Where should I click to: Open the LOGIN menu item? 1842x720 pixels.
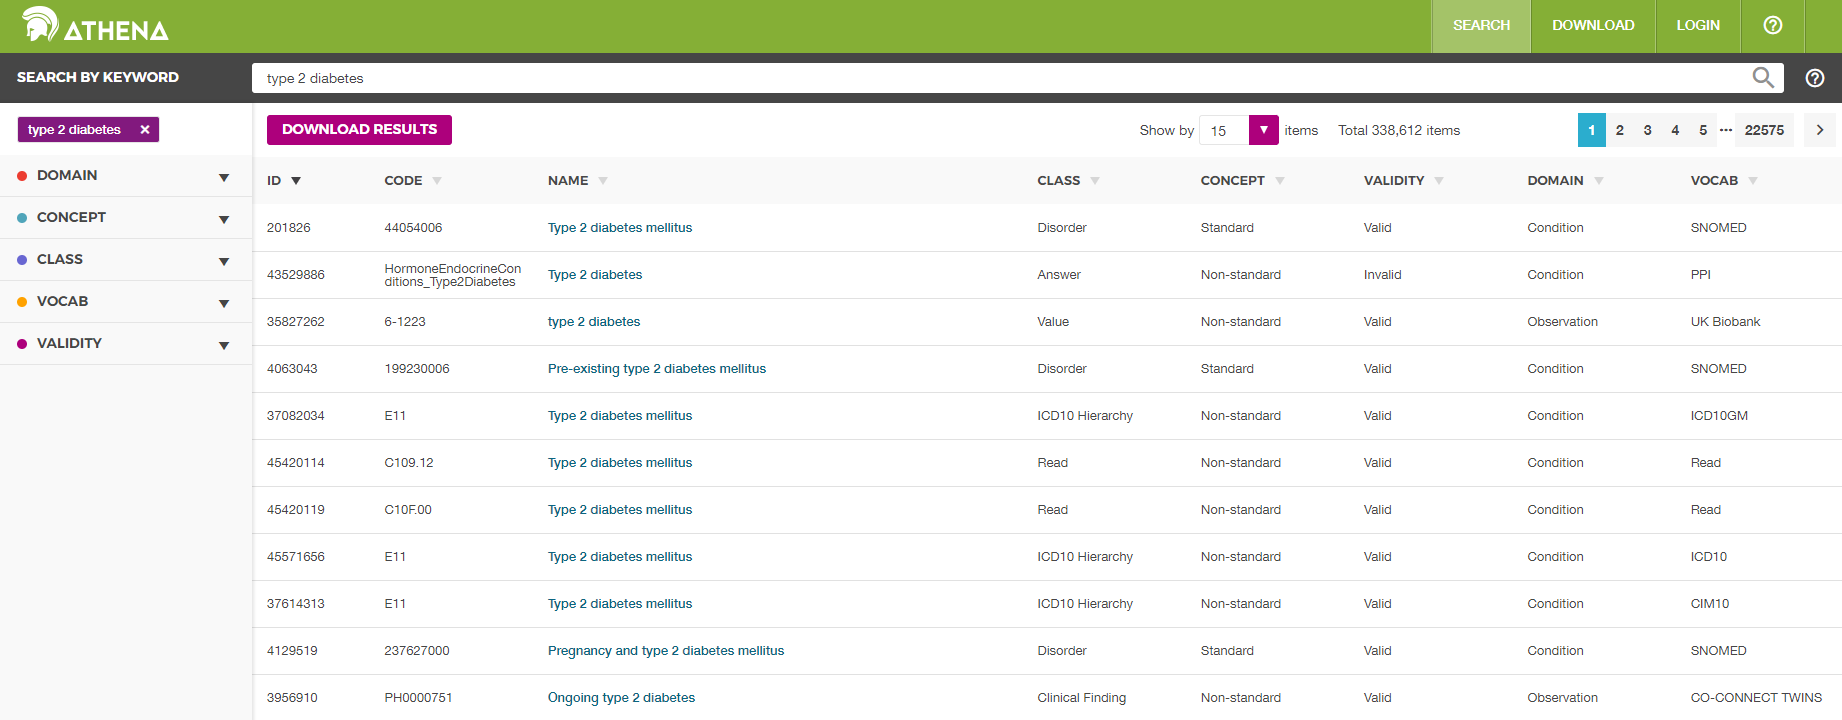coord(1697,26)
